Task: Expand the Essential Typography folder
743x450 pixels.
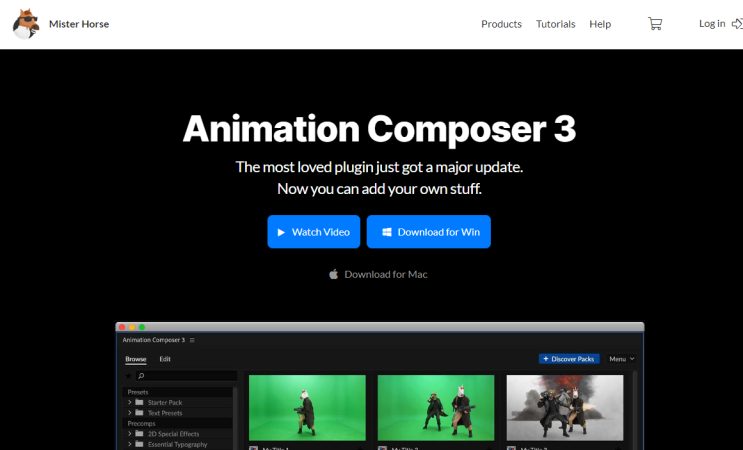Action: [x=129, y=444]
